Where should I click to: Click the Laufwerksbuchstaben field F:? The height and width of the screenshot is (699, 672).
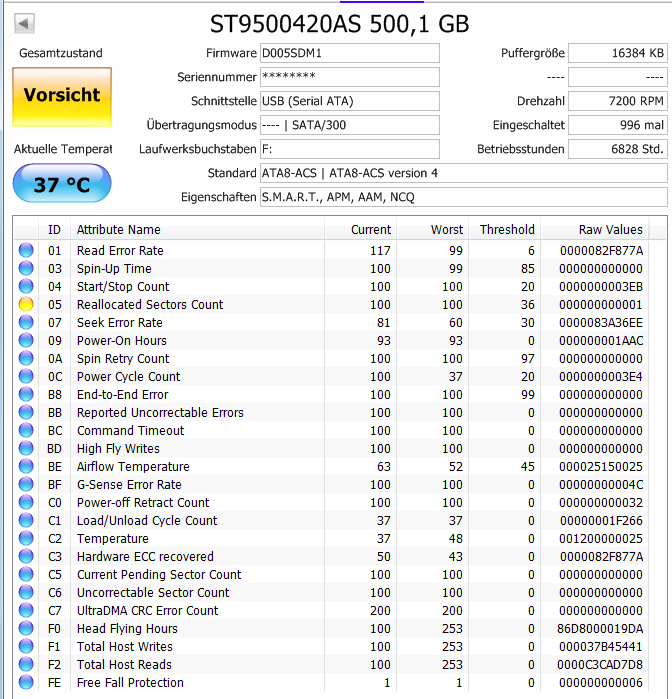pyautogui.click(x=350, y=149)
